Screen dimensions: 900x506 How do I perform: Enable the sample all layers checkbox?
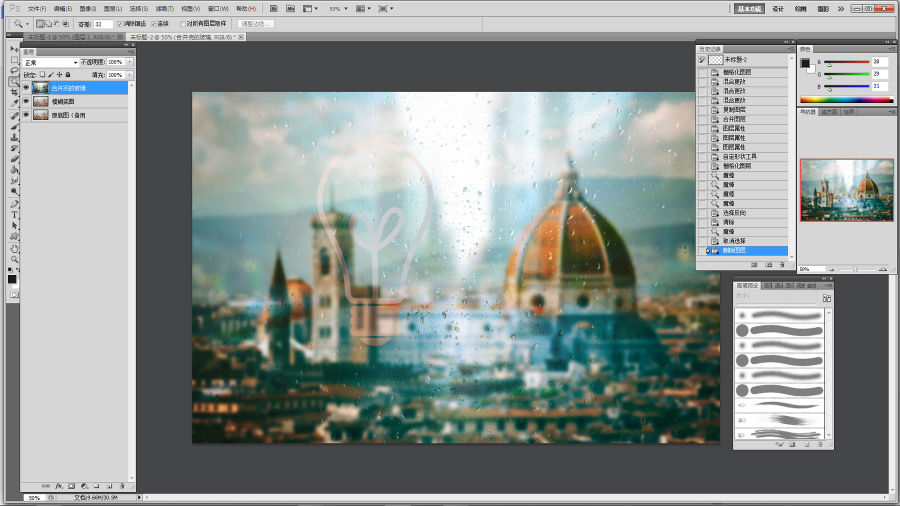[x=183, y=23]
